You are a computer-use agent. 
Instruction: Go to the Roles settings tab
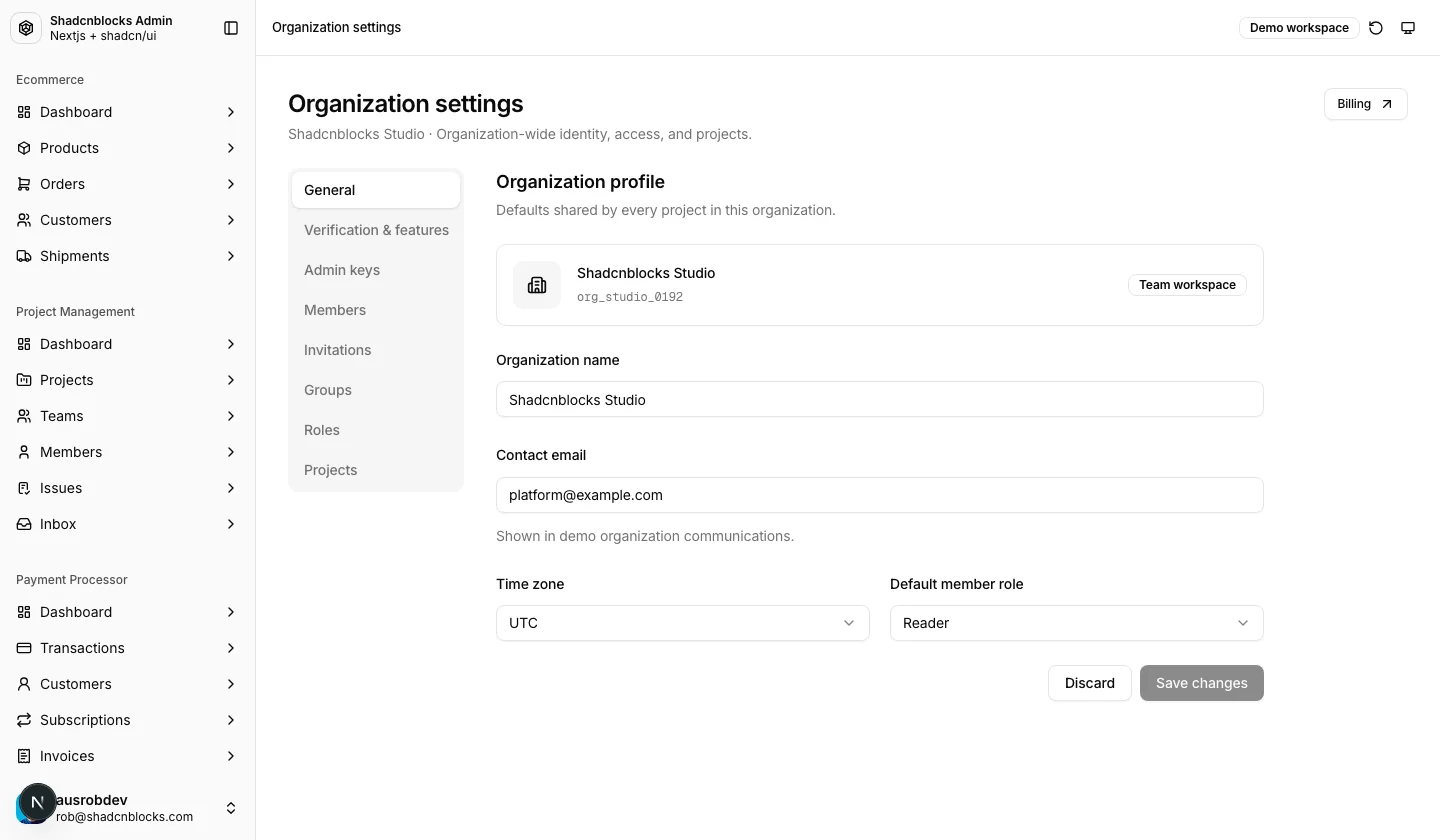pyautogui.click(x=376, y=430)
